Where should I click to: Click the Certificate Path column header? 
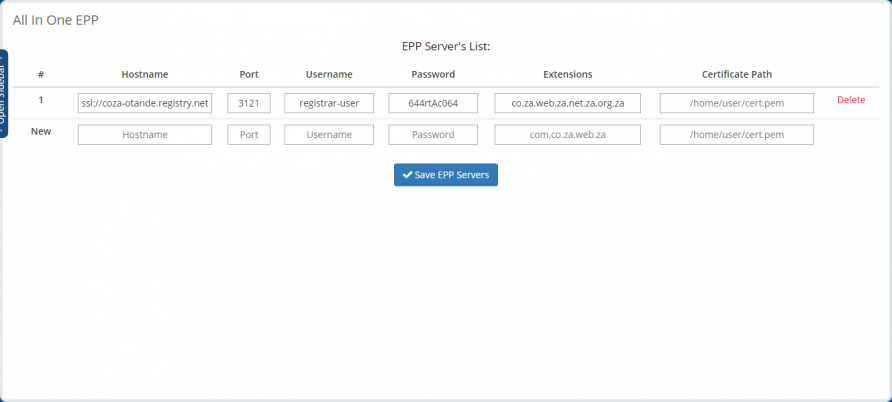(x=736, y=74)
